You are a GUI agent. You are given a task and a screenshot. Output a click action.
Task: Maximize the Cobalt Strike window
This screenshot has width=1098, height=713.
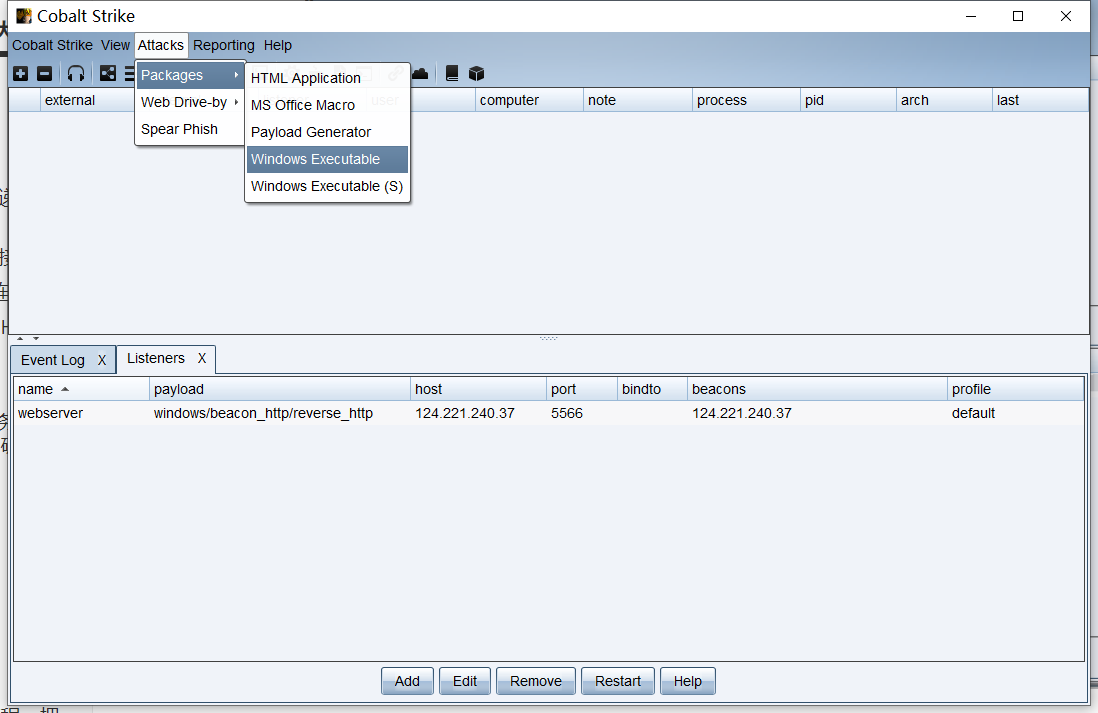(x=1018, y=16)
